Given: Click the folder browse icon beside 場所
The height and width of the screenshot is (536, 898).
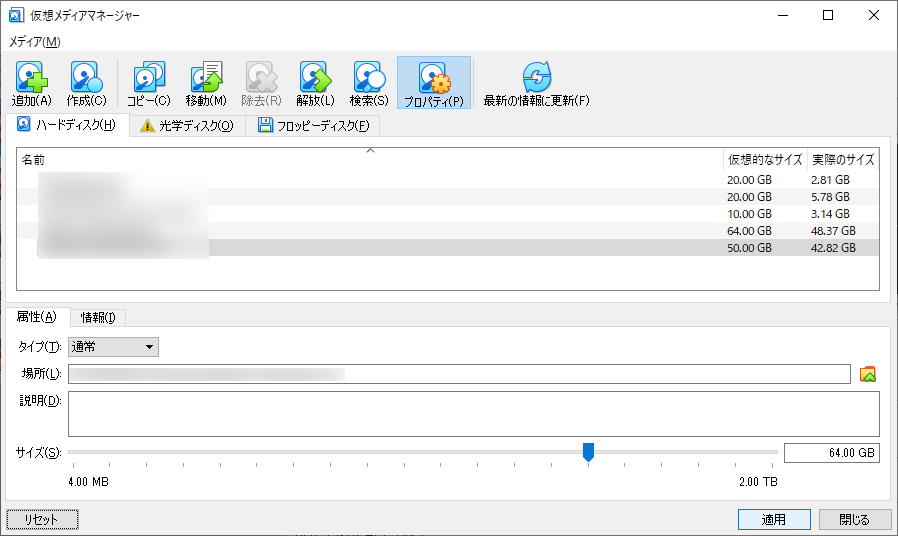Looking at the screenshot, I should [x=868, y=375].
